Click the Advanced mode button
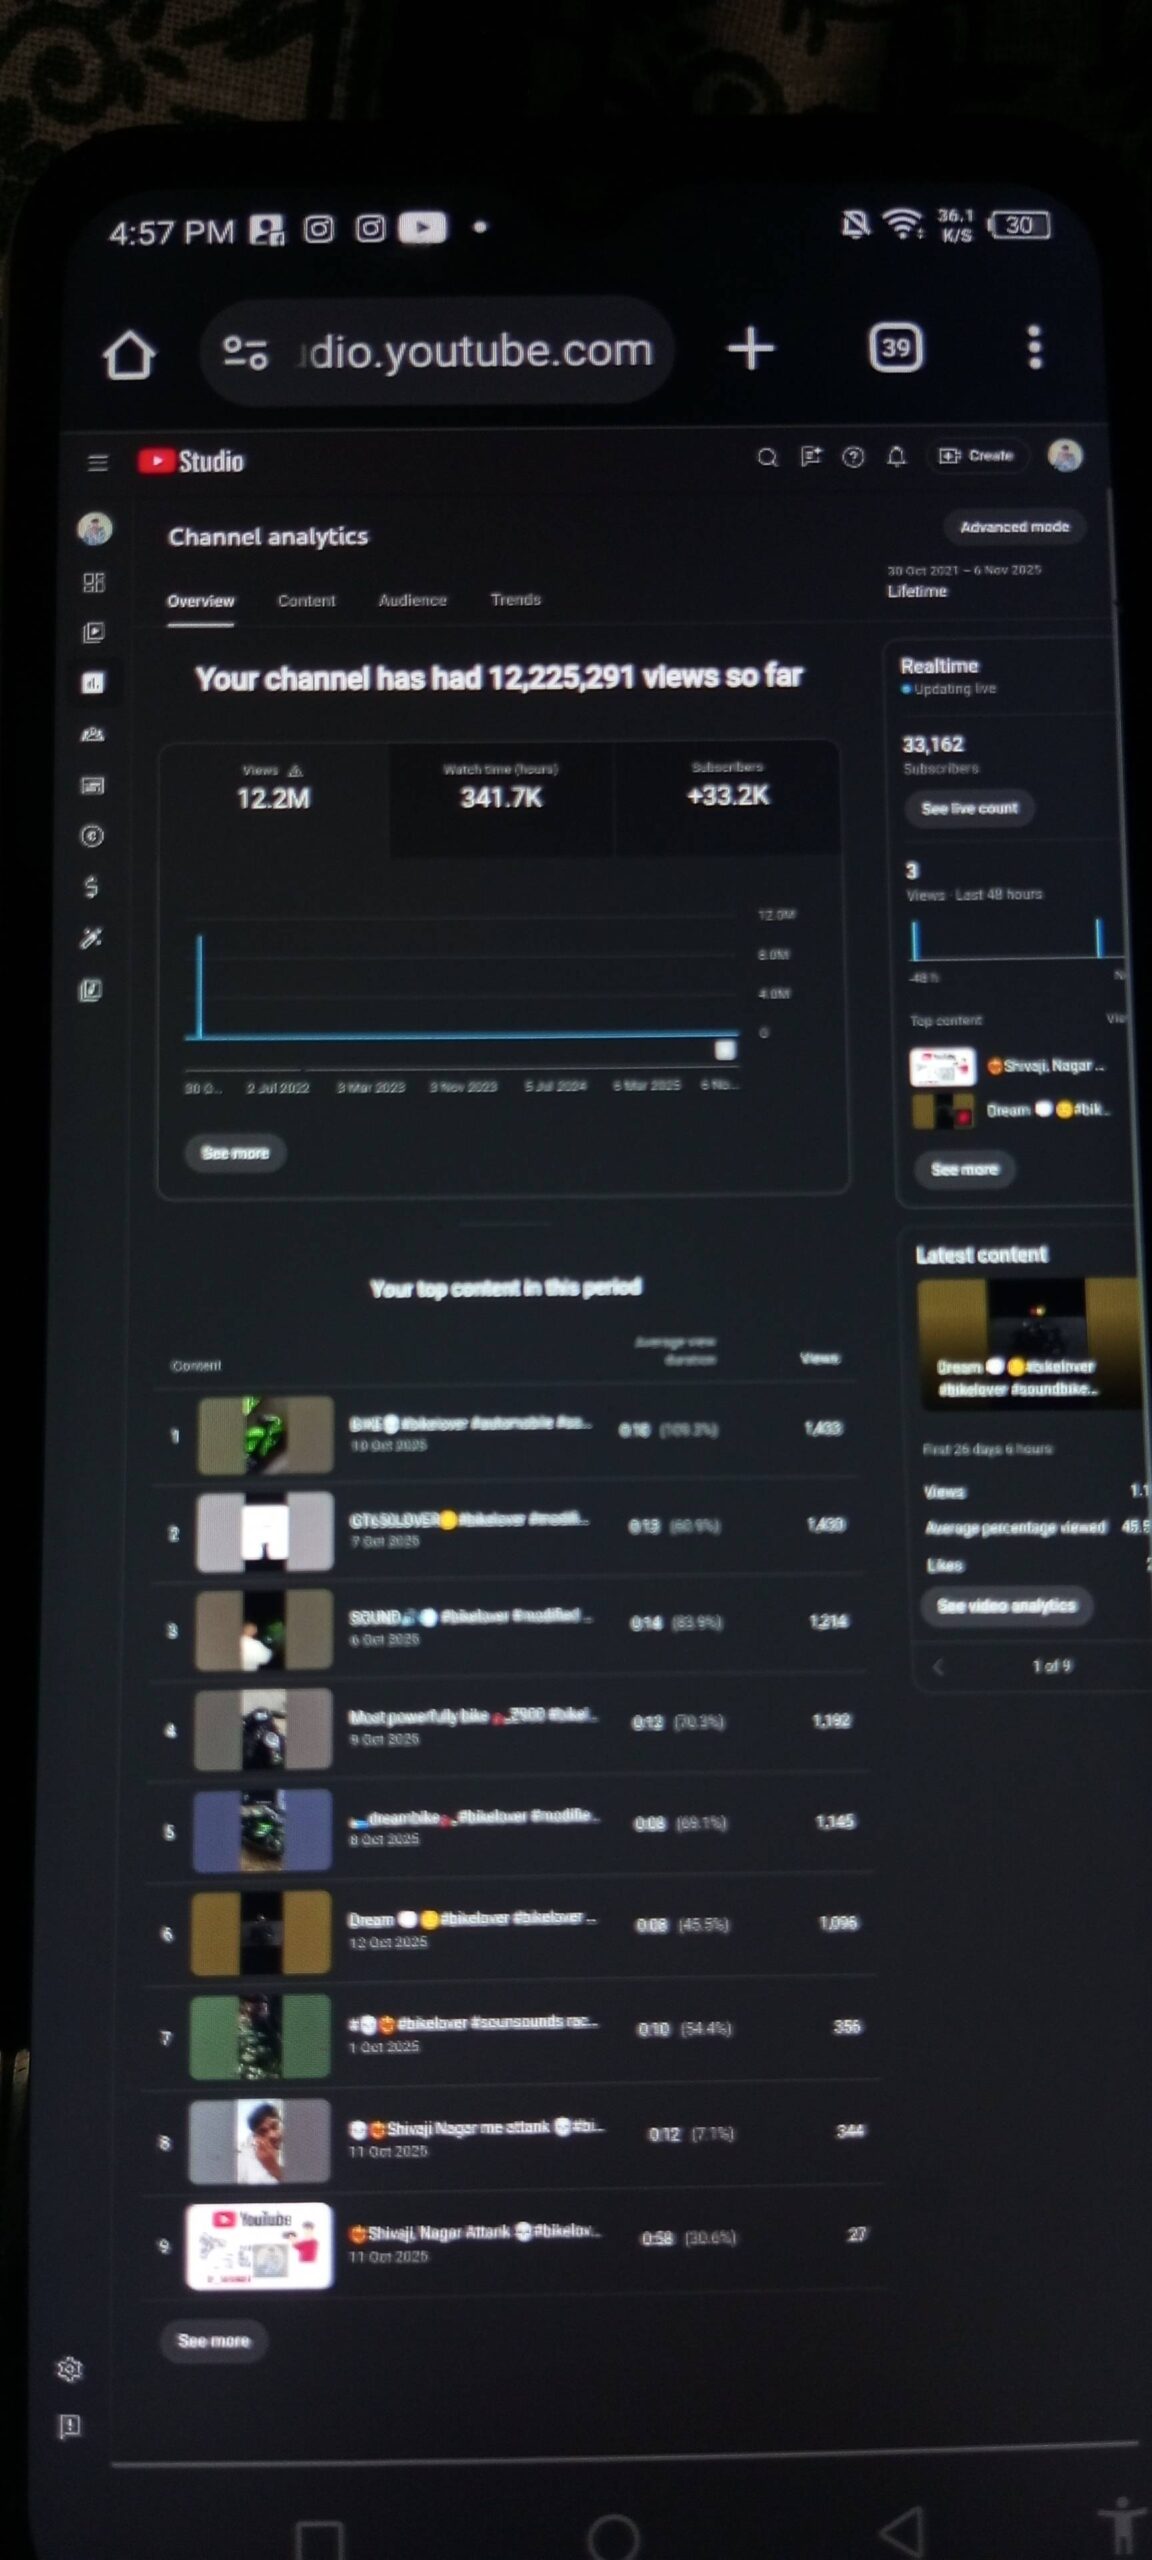Screen dimensions: 1152x2560 [x=1014, y=527]
